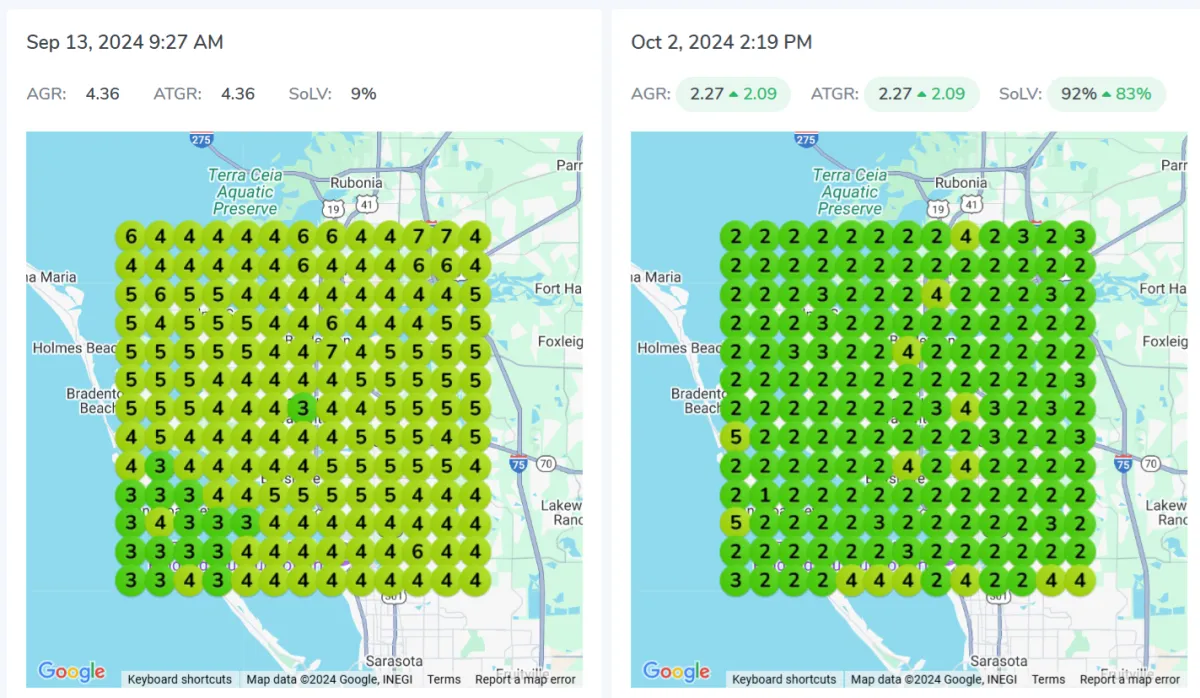Click the 'Rubonia' label on the right map

tap(962, 183)
